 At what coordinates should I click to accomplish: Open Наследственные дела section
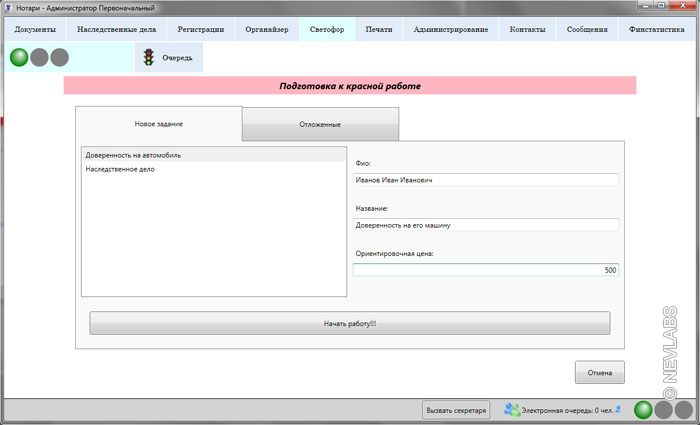tap(116, 29)
